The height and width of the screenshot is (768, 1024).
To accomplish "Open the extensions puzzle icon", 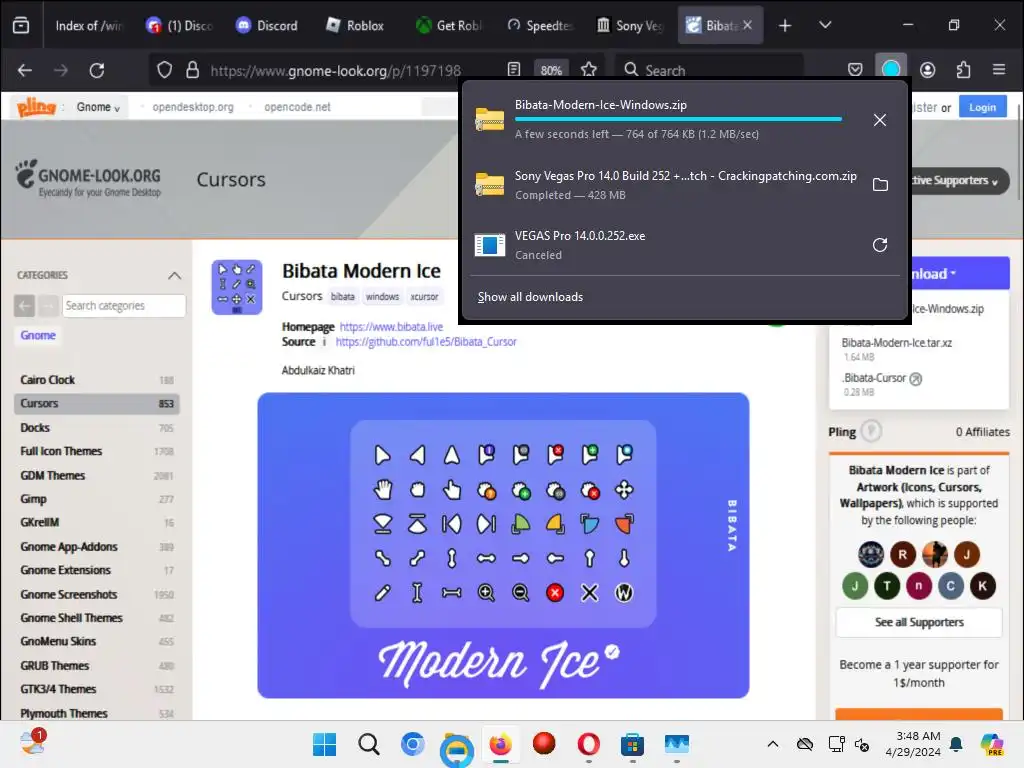I will [963, 70].
